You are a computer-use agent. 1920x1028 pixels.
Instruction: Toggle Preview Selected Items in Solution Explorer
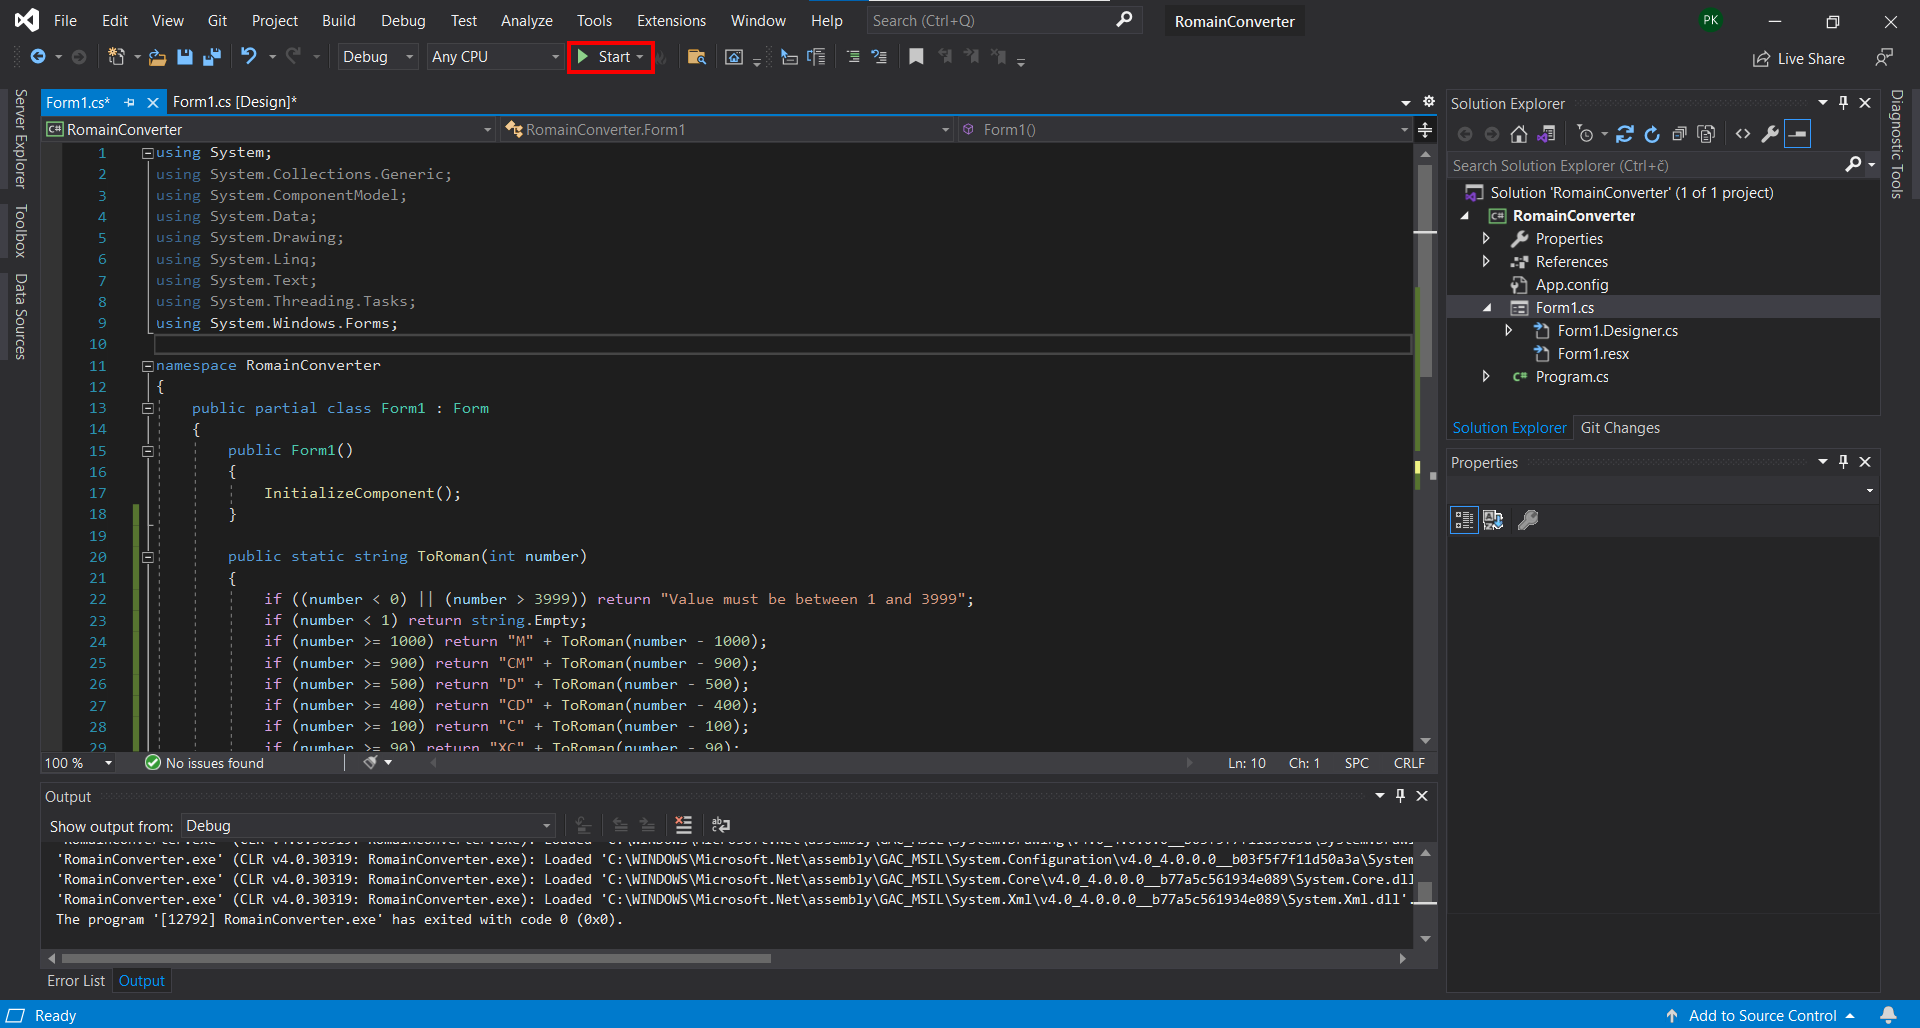(x=1797, y=134)
